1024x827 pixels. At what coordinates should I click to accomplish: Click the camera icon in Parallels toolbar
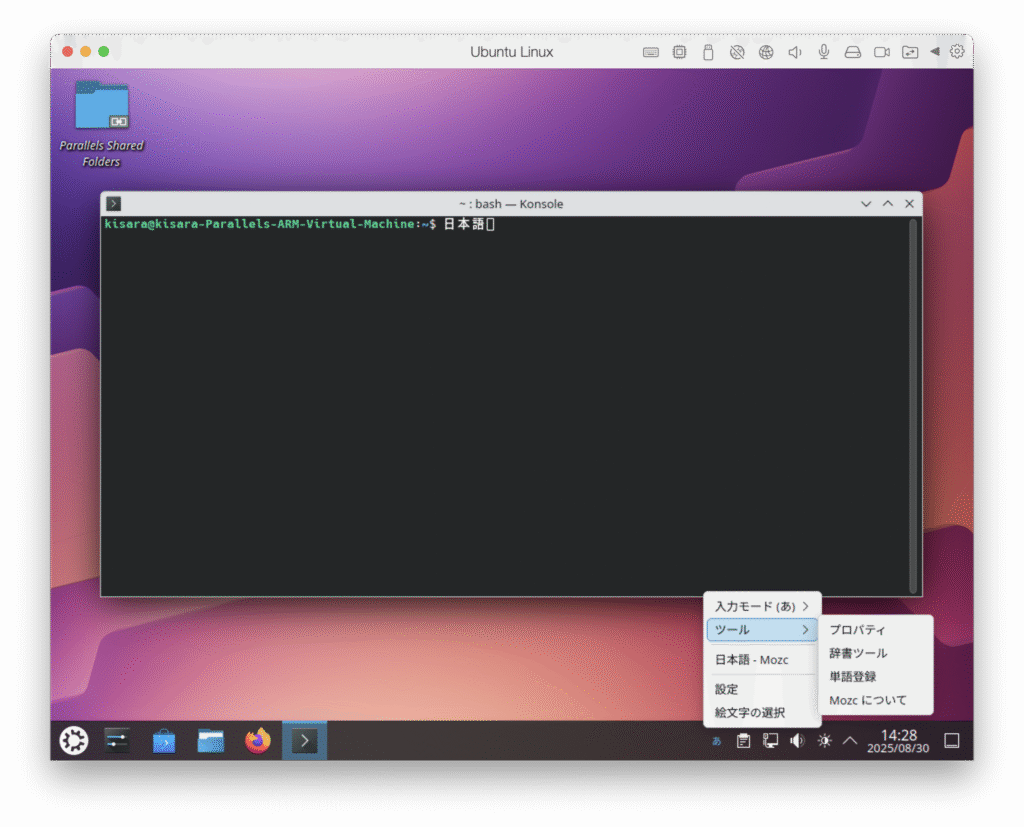(882, 52)
